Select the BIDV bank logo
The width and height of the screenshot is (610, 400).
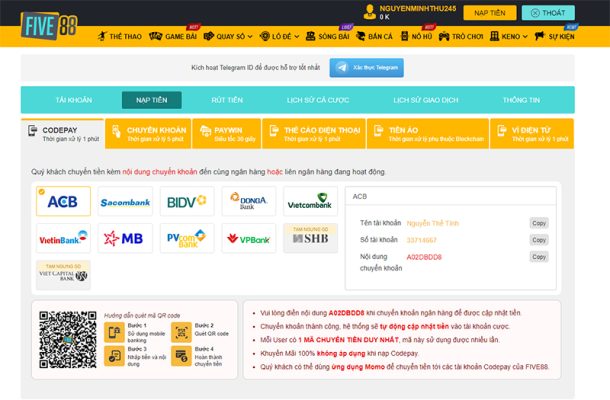(187, 201)
